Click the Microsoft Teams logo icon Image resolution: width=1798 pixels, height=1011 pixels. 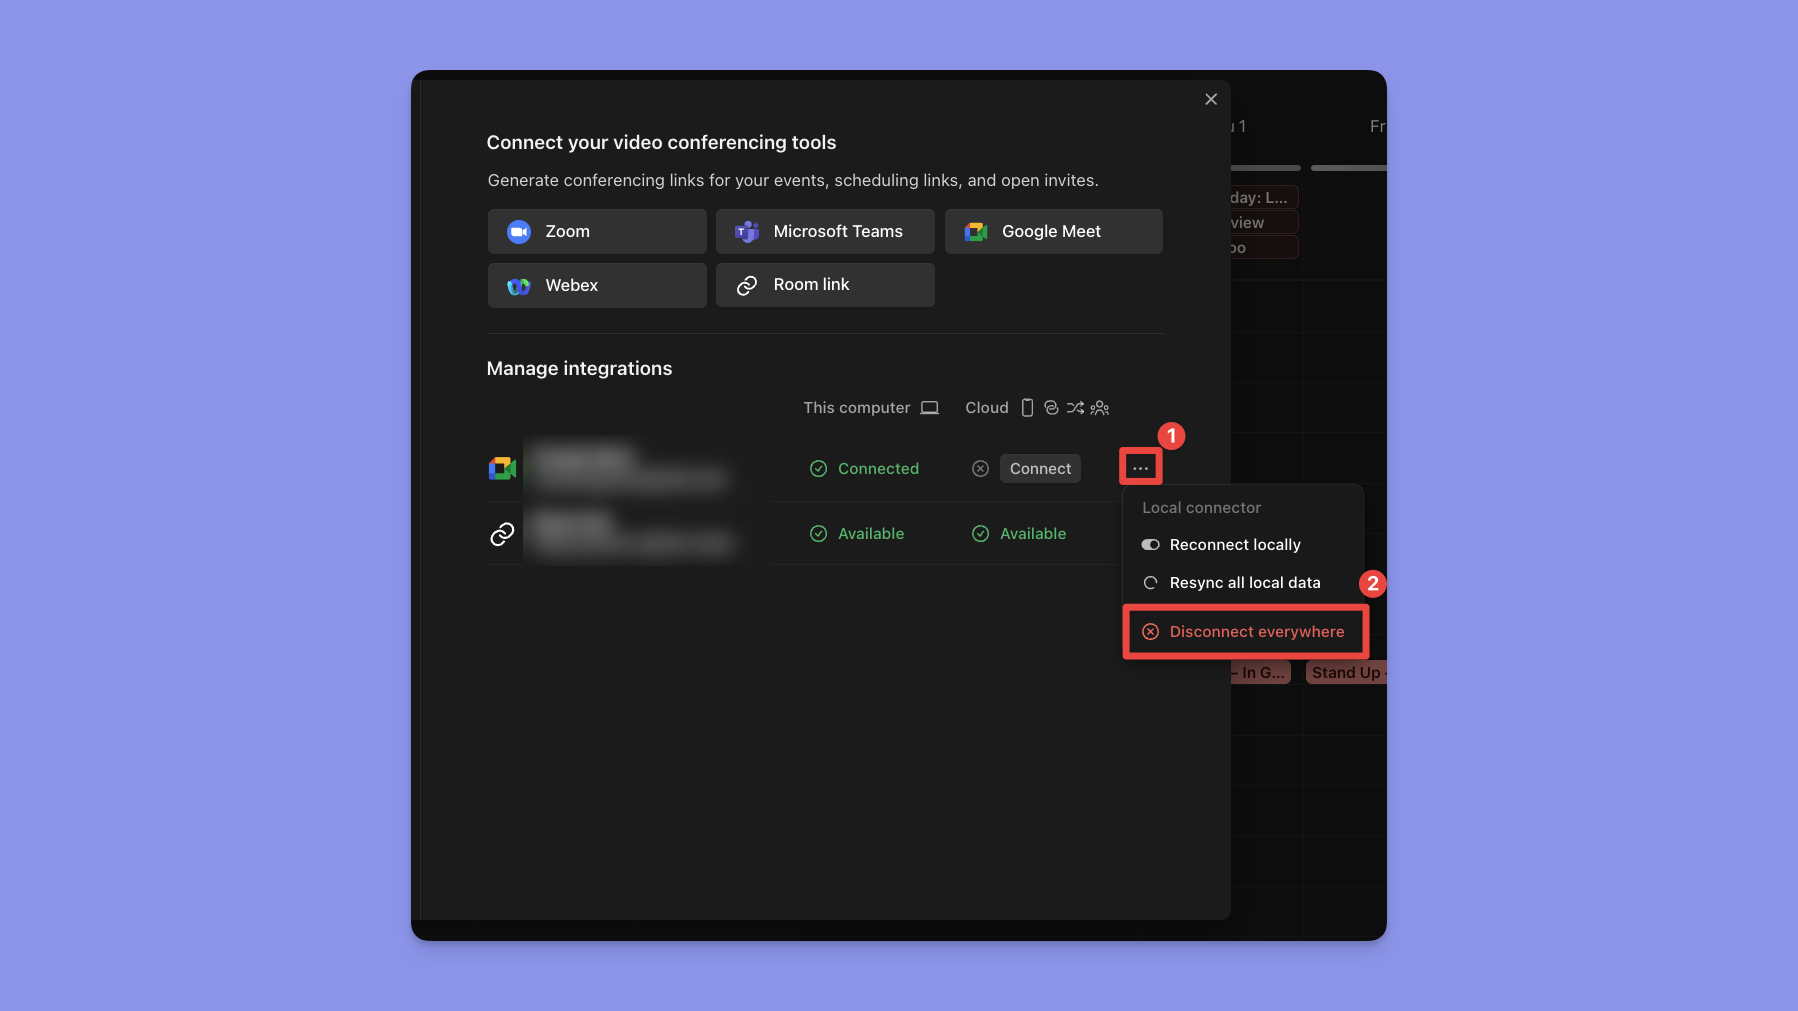(747, 232)
